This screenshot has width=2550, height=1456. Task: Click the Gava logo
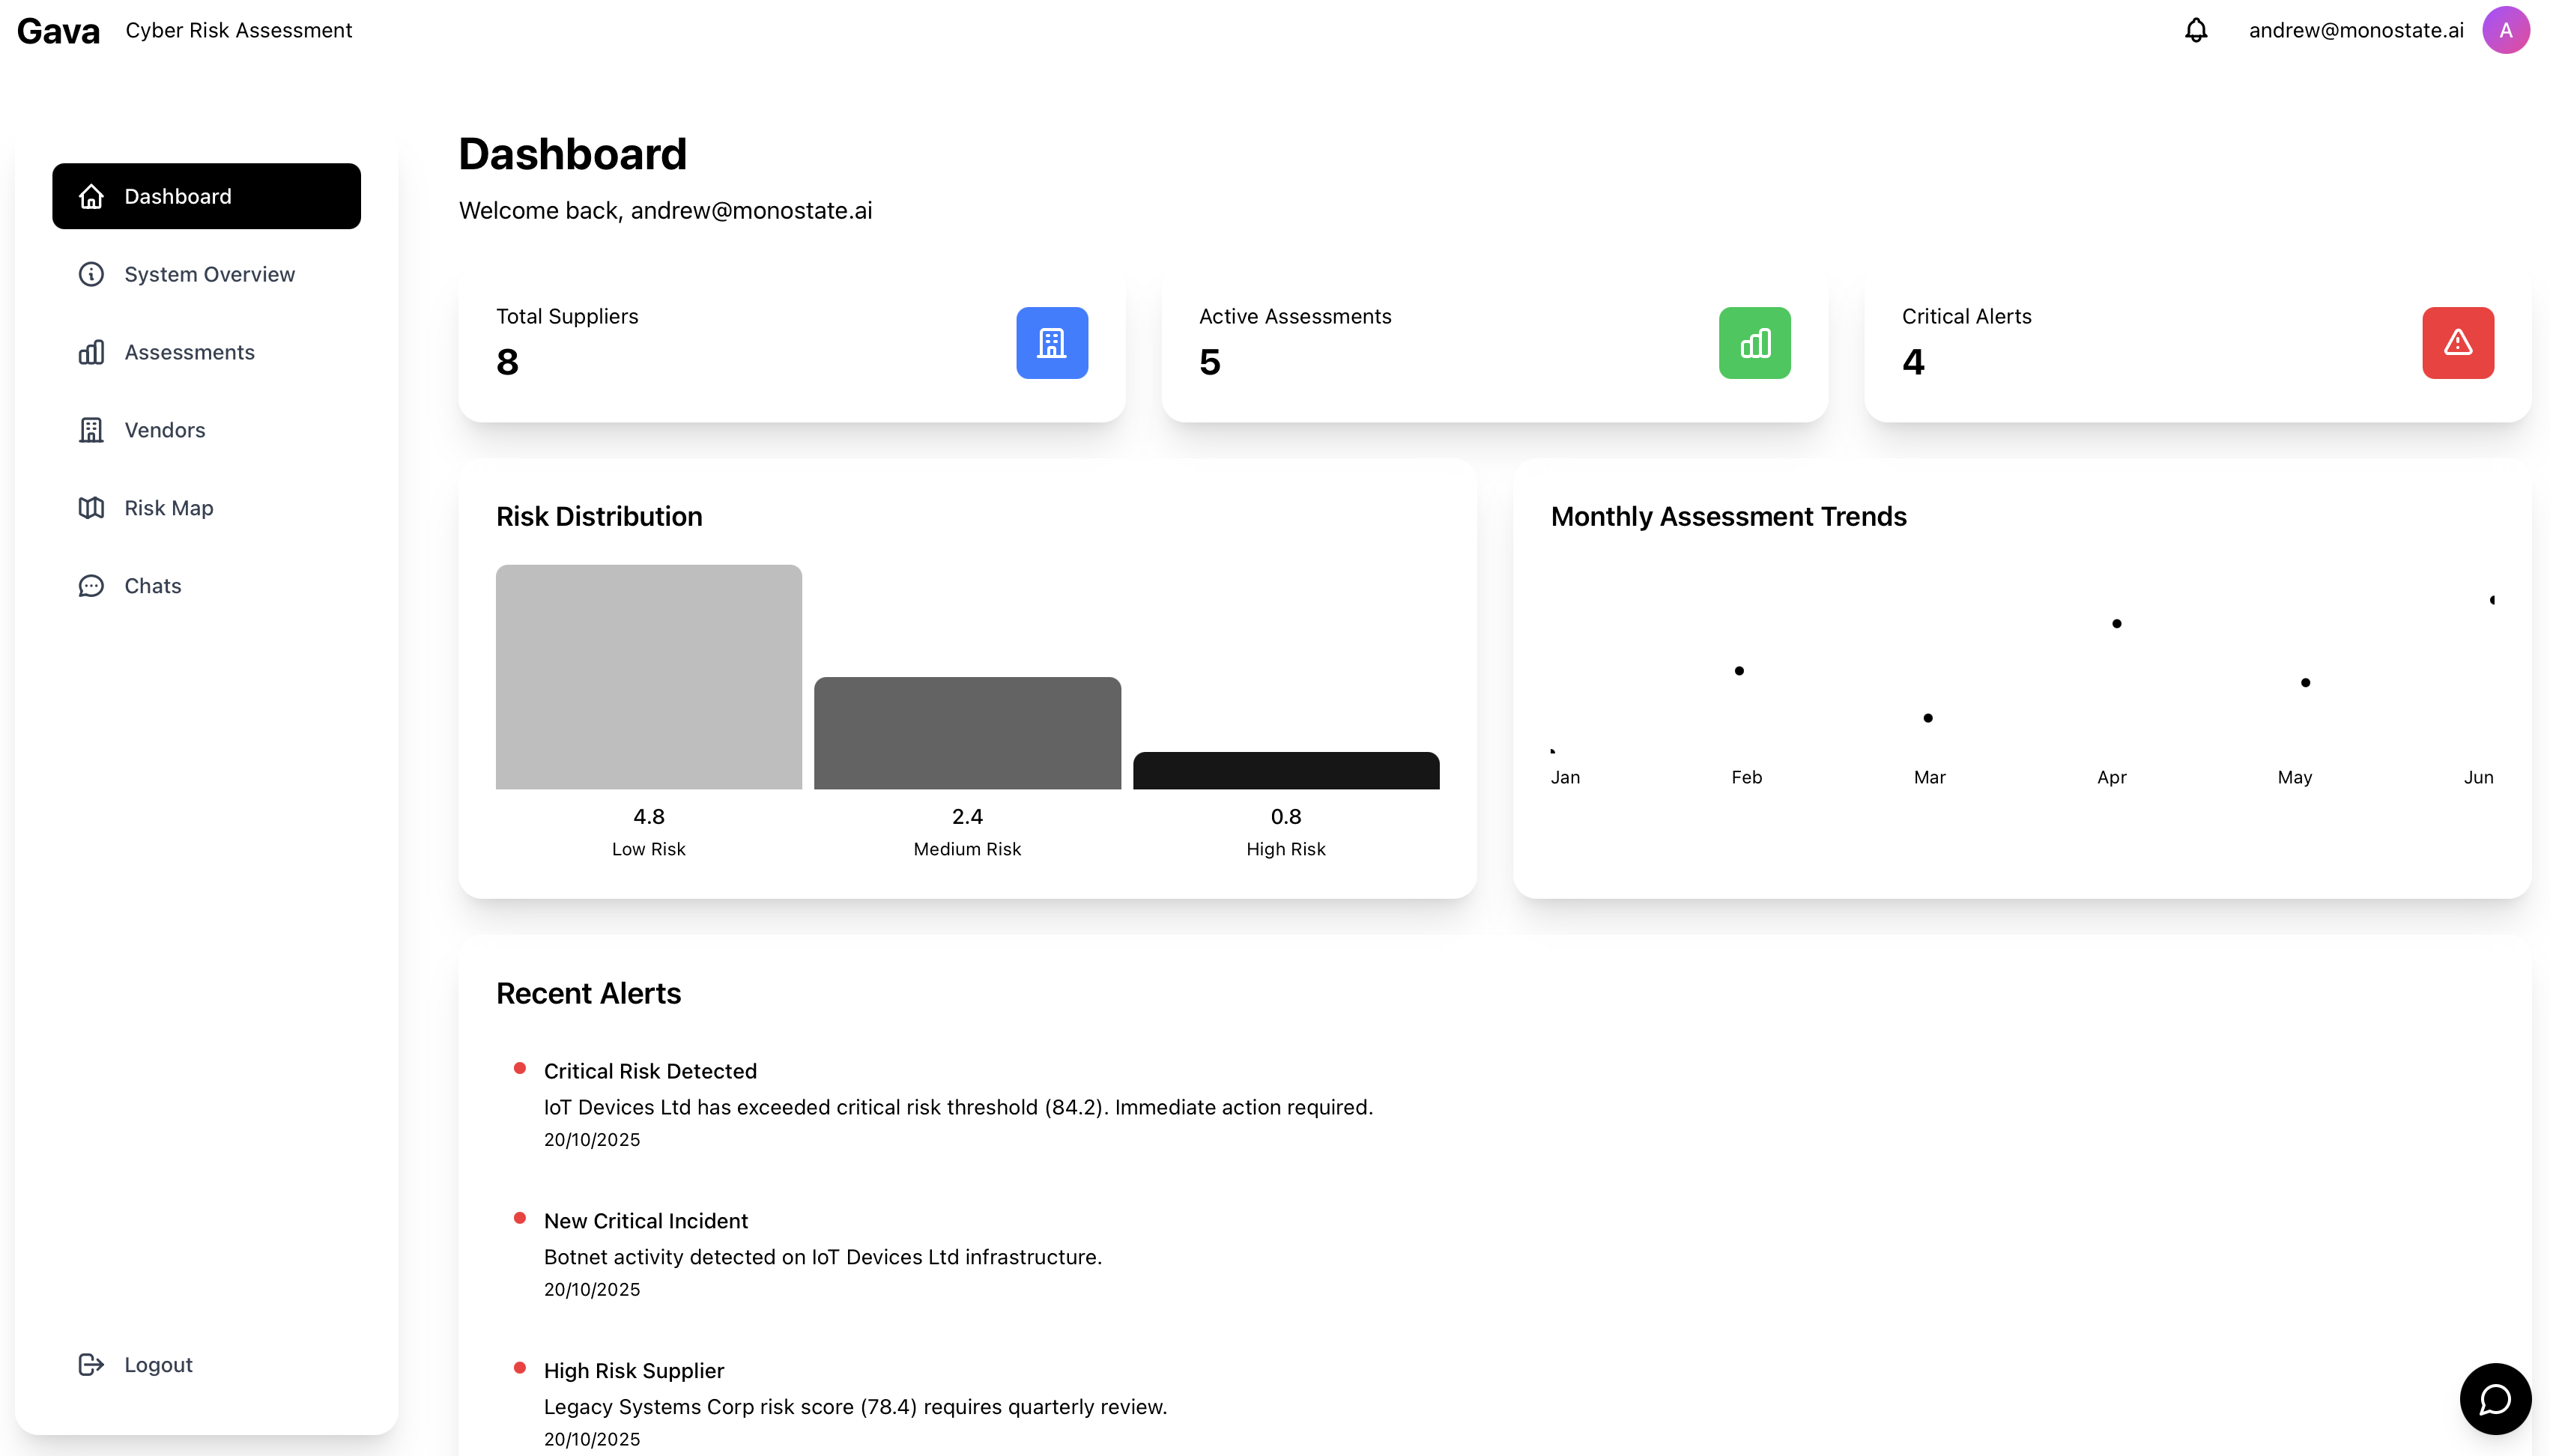tap(58, 31)
